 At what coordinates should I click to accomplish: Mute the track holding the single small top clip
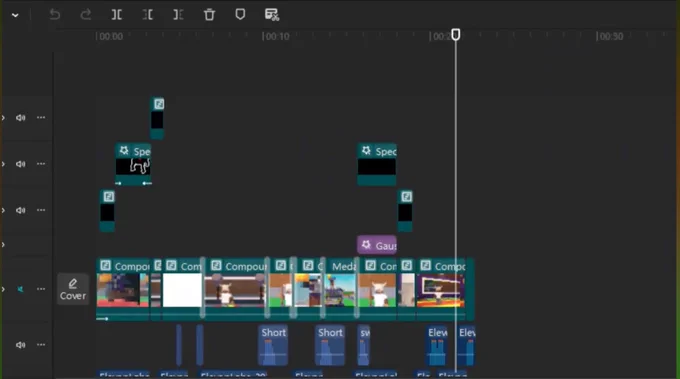coord(20,118)
